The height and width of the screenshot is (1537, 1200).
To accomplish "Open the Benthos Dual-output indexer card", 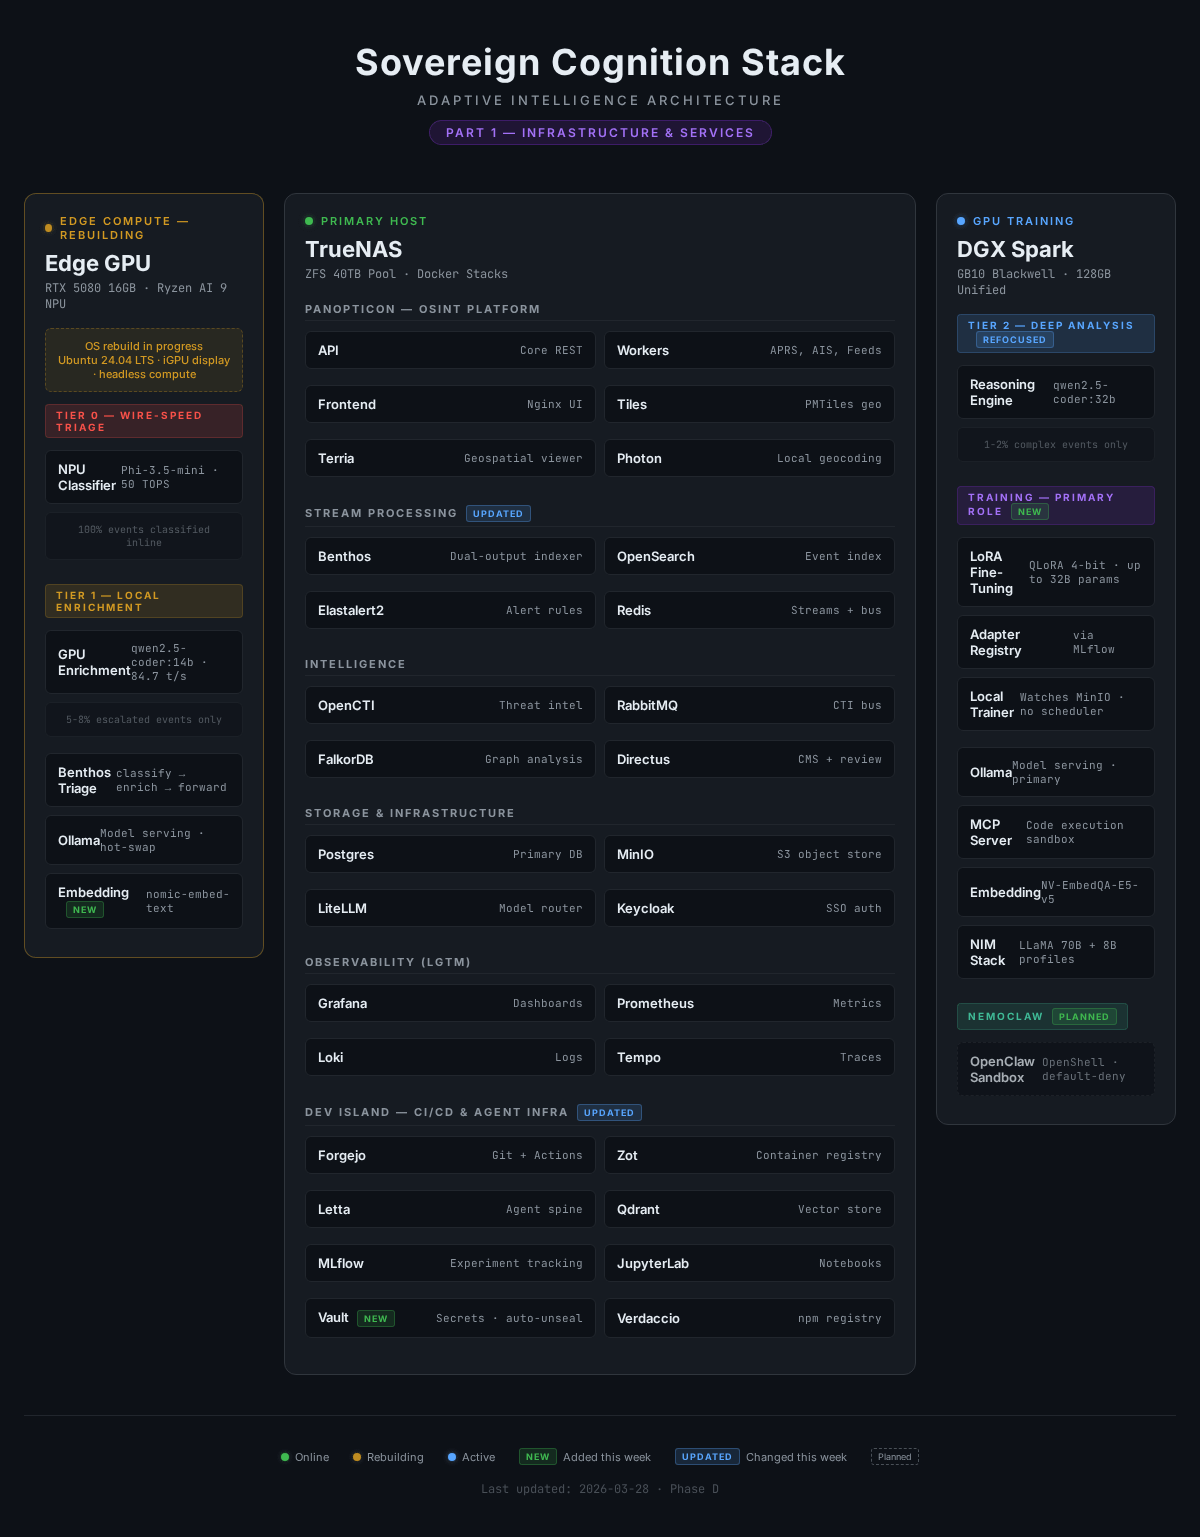I will (x=450, y=557).
